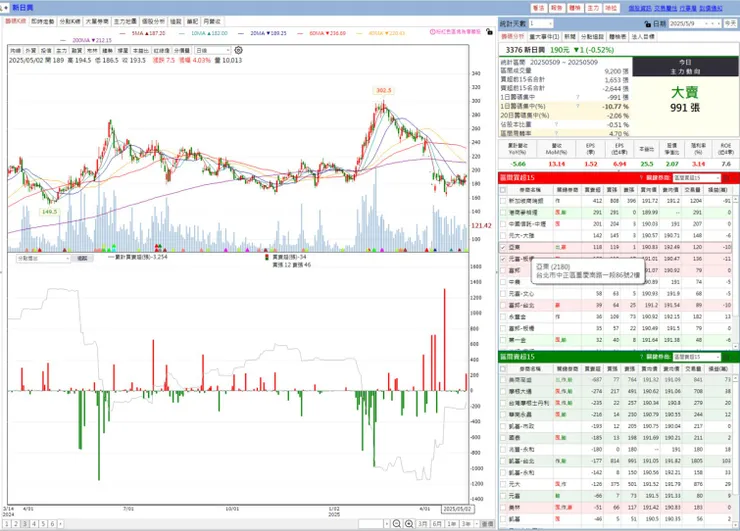740x531 pixels.
Task: Click the lock icon beside 日期
Action: (648, 24)
